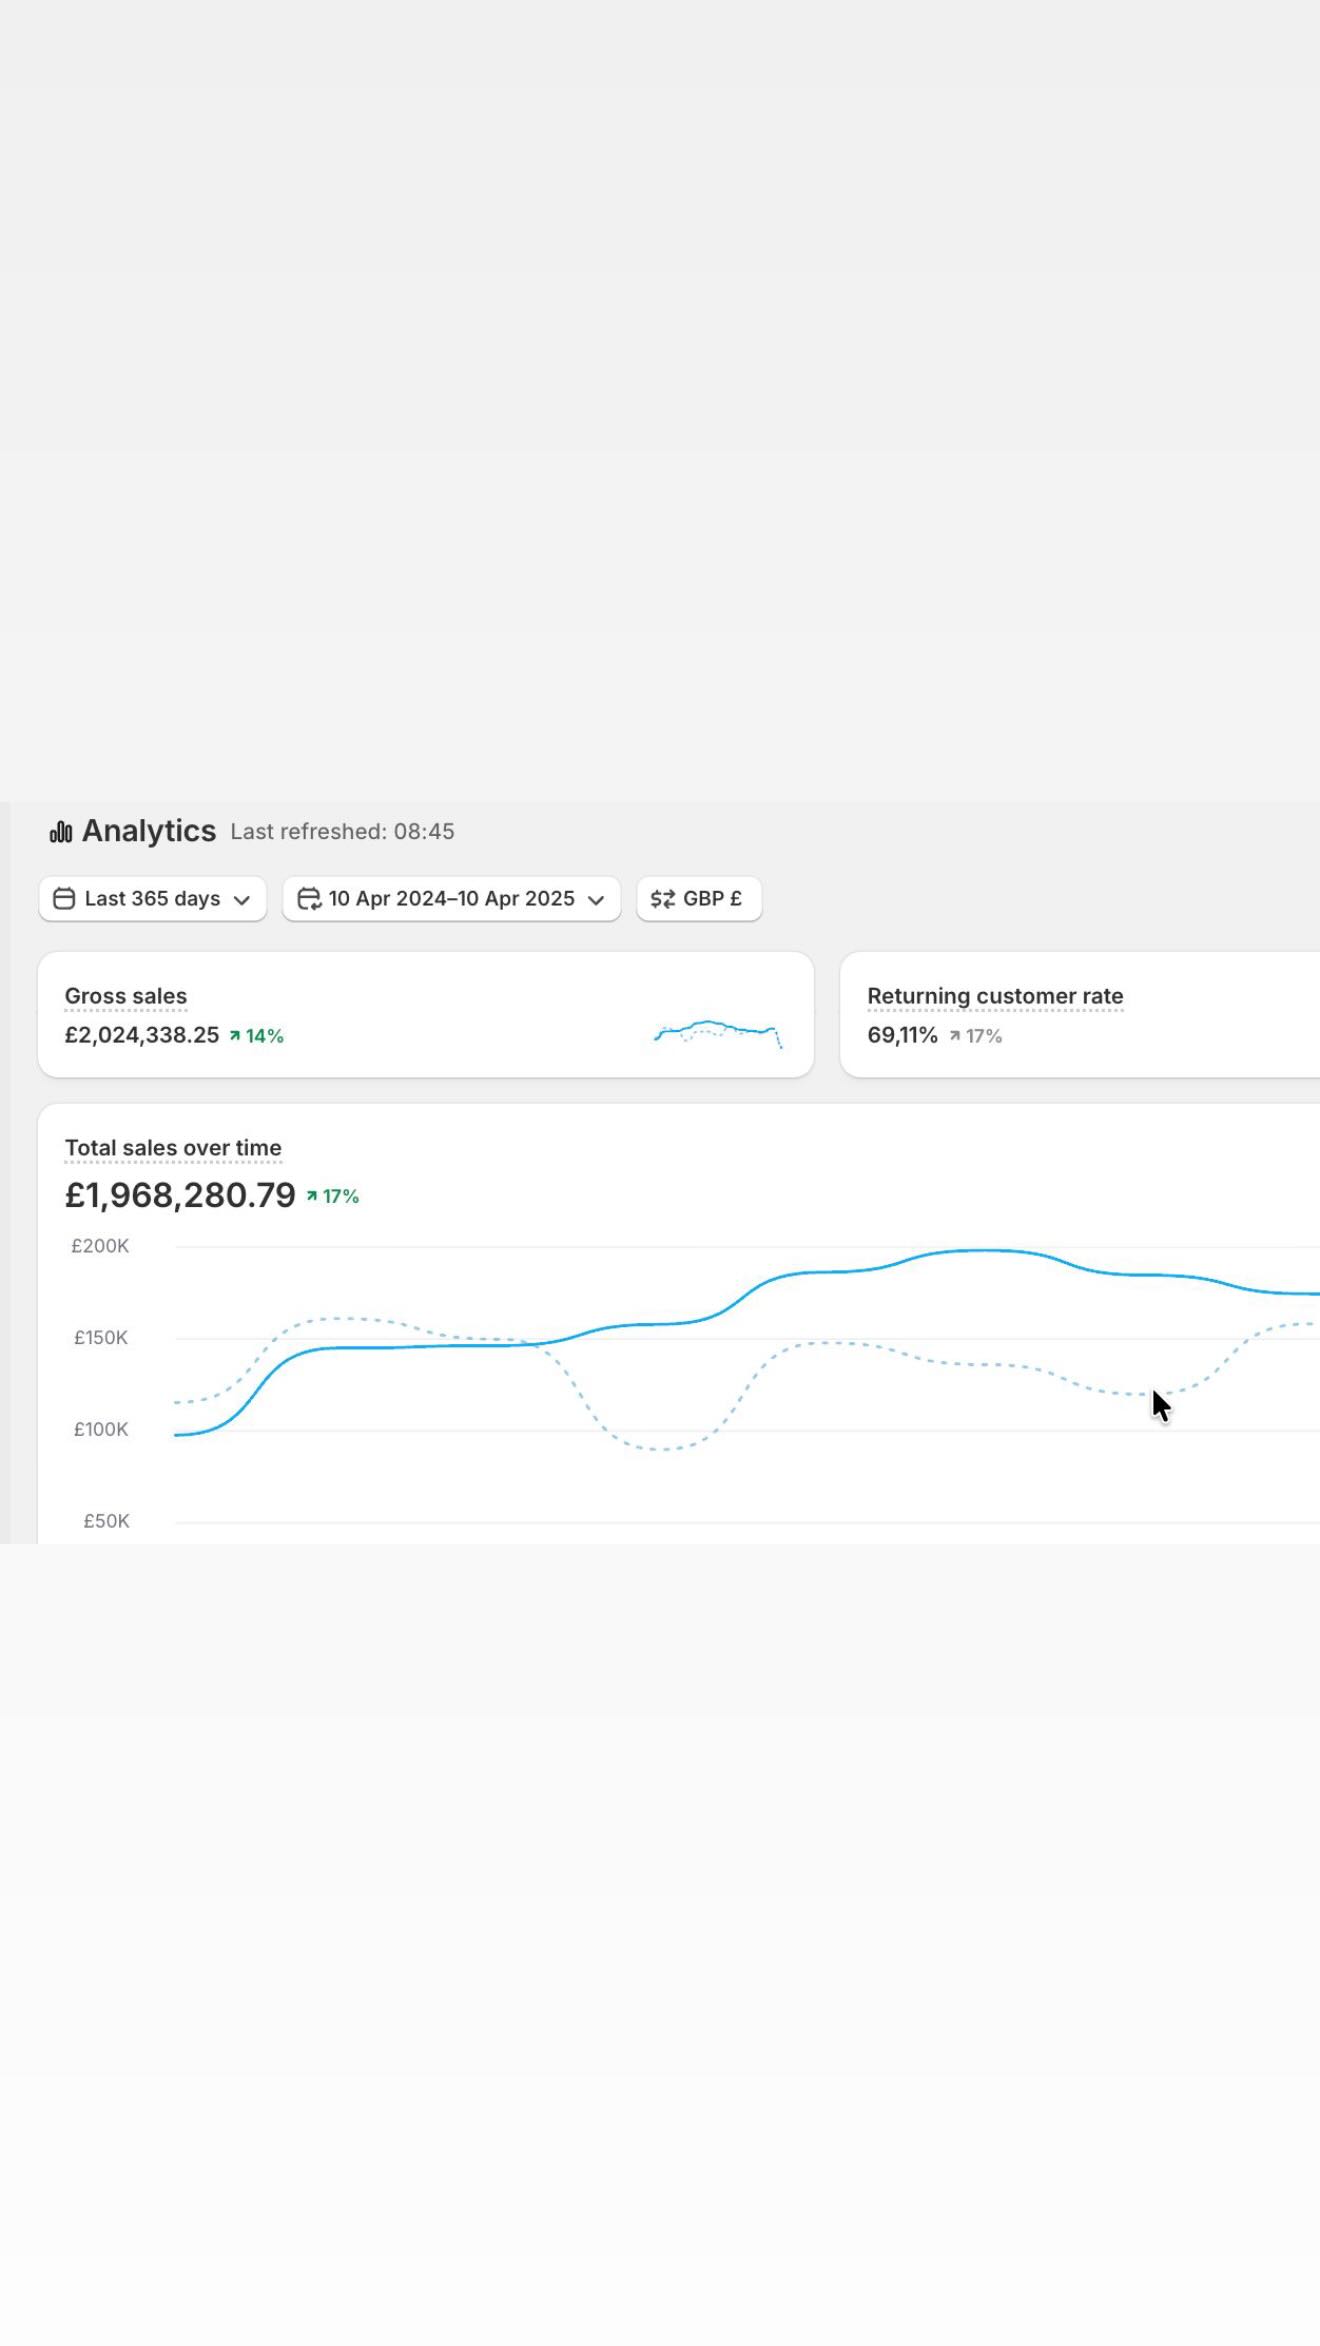Click the currency exchange icon beside GBP
This screenshot has height=2346, width=1320.
pyautogui.click(x=663, y=899)
